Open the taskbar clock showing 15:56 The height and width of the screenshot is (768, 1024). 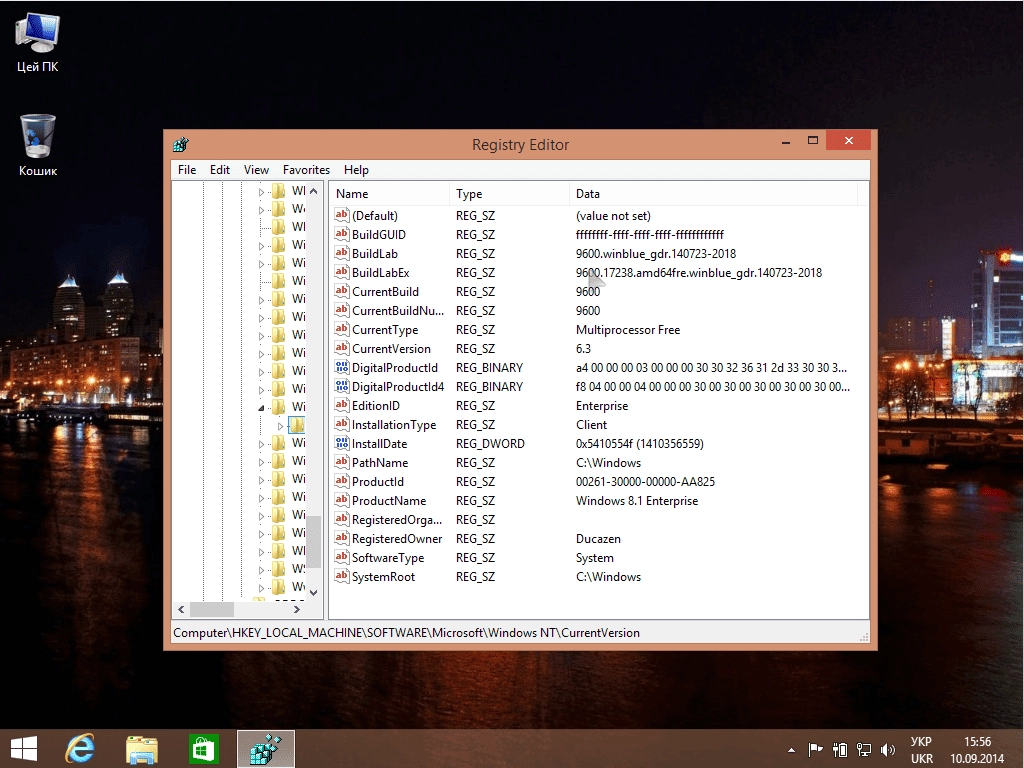(x=977, y=750)
